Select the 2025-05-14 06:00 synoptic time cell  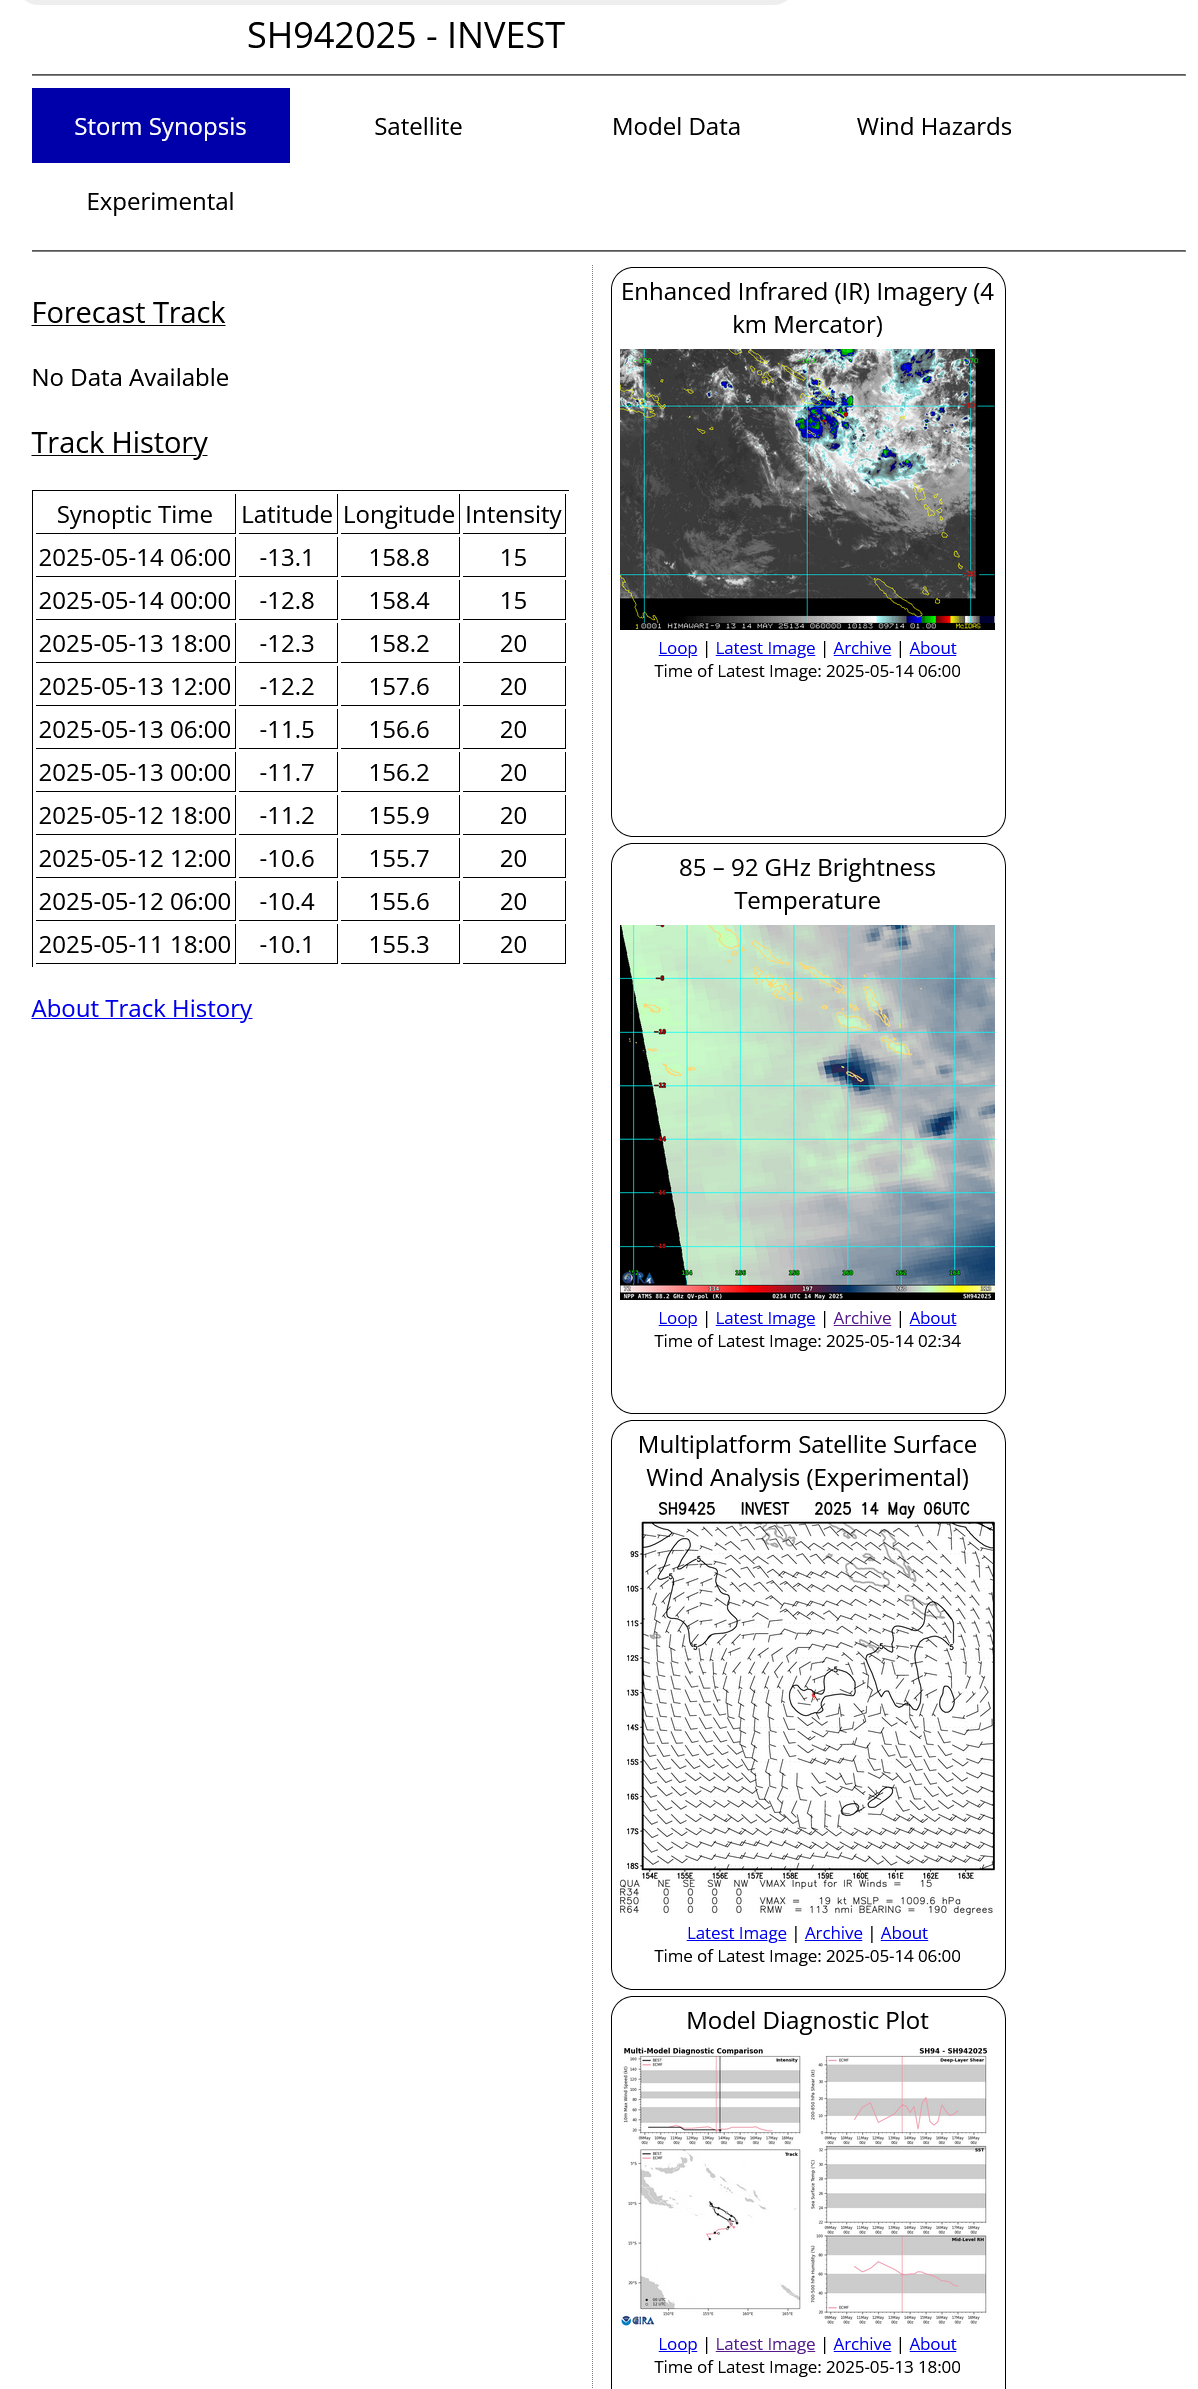pos(135,557)
